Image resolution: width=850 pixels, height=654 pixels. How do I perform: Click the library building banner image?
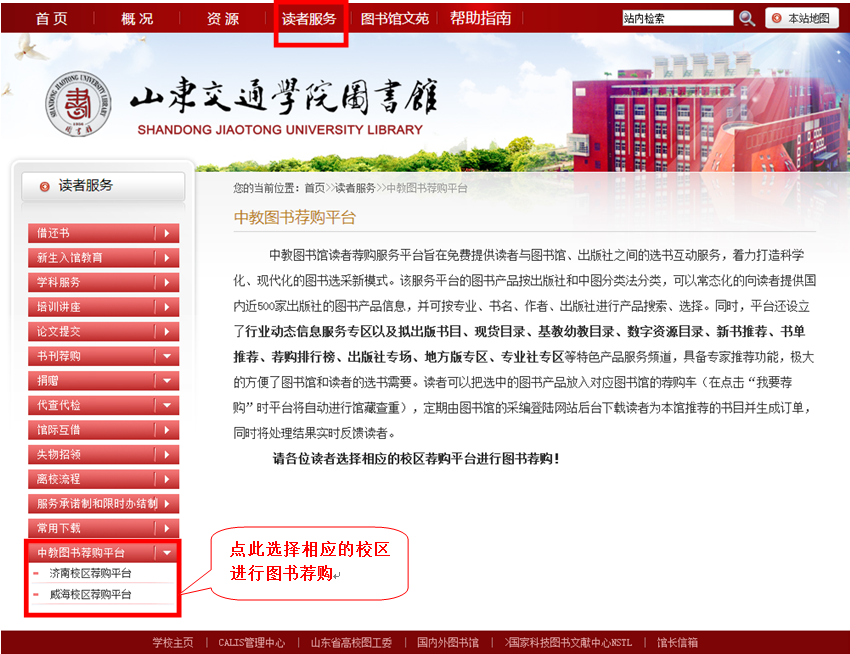coord(710,111)
